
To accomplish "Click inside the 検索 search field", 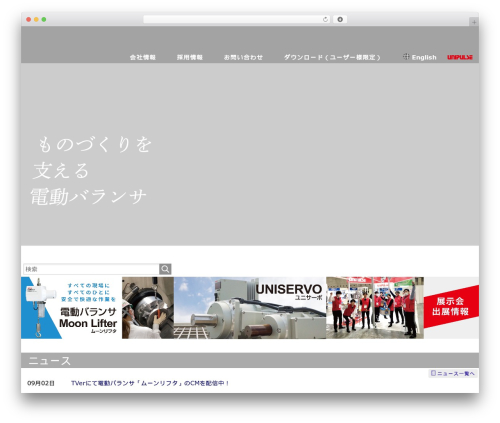I will click(91, 269).
